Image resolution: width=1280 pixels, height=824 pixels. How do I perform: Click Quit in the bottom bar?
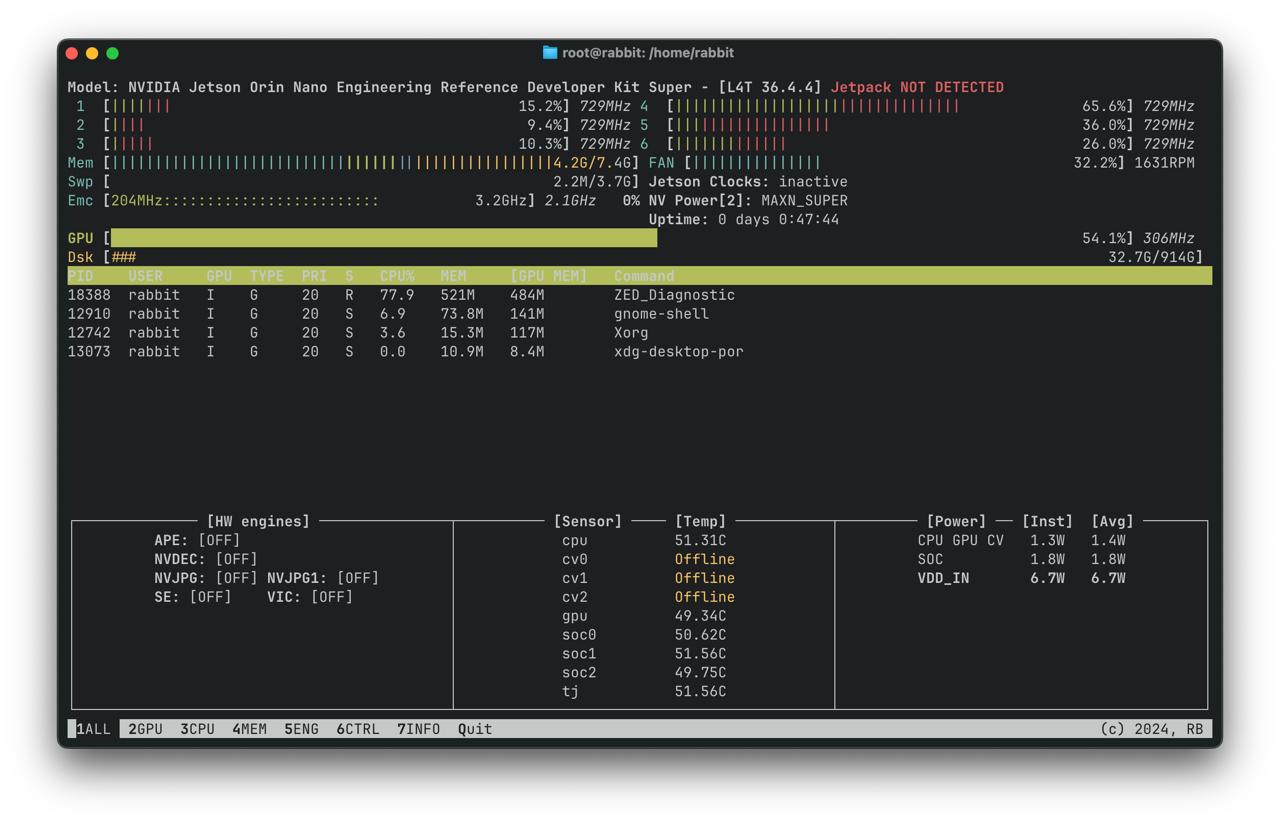[475, 729]
